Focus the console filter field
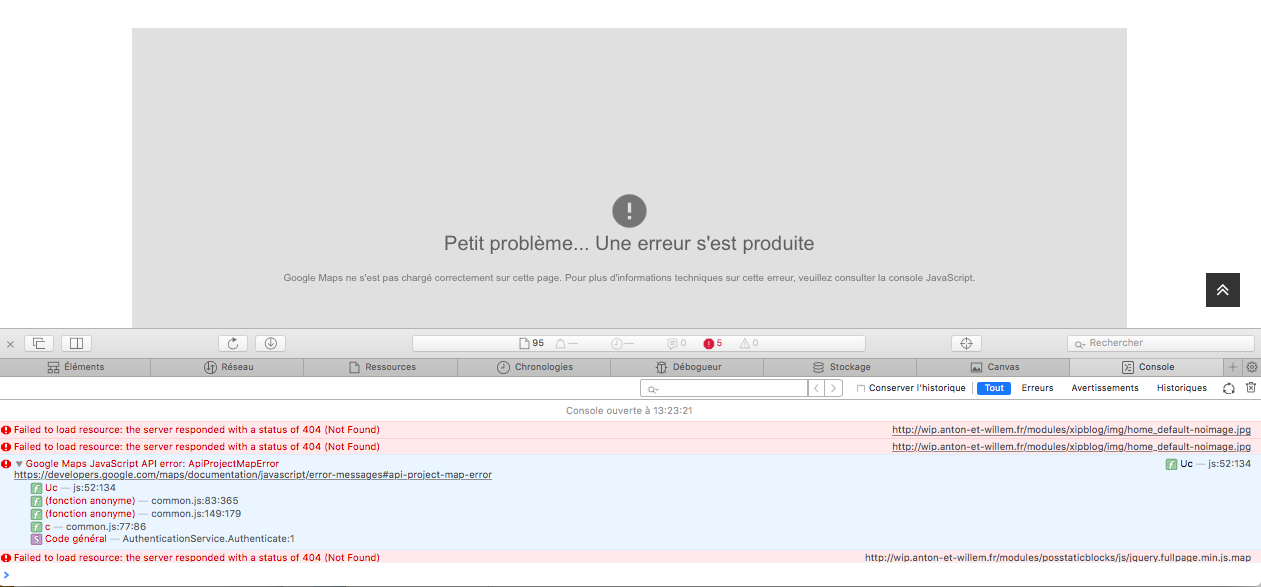The height and width of the screenshot is (587, 1261). (723, 388)
